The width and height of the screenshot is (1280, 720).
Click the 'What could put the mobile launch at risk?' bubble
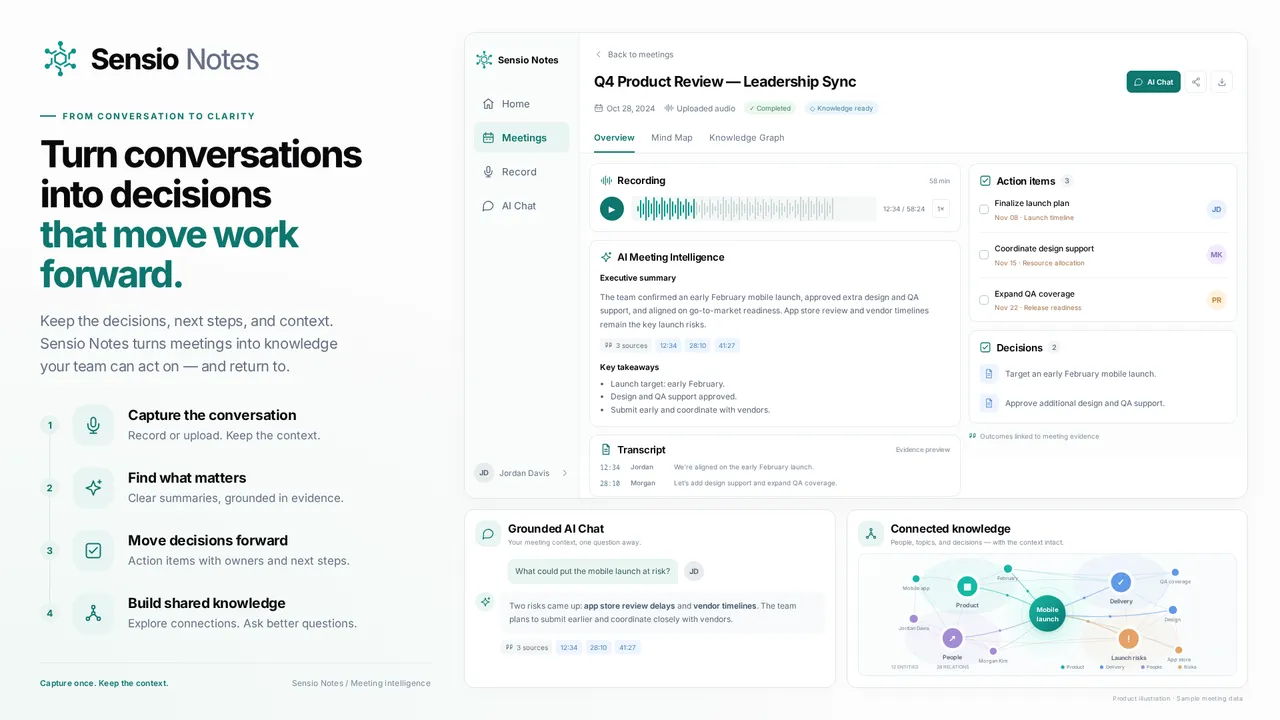pyautogui.click(x=593, y=572)
